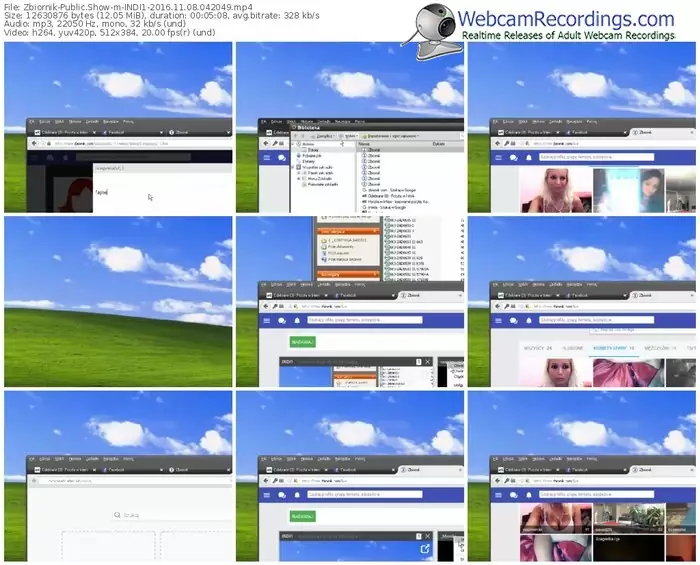Collapse orange 'Szczegóły' Explorer panel chevron
700x565 pixels.
click(374, 274)
